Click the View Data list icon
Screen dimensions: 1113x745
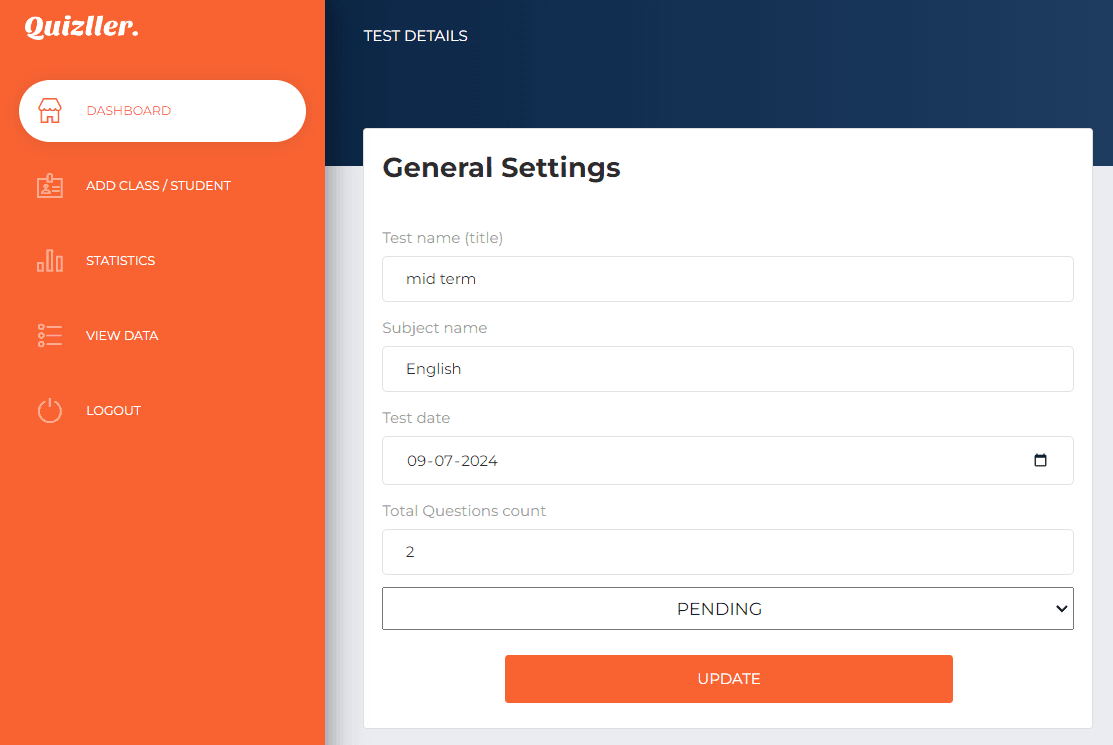pos(50,336)
